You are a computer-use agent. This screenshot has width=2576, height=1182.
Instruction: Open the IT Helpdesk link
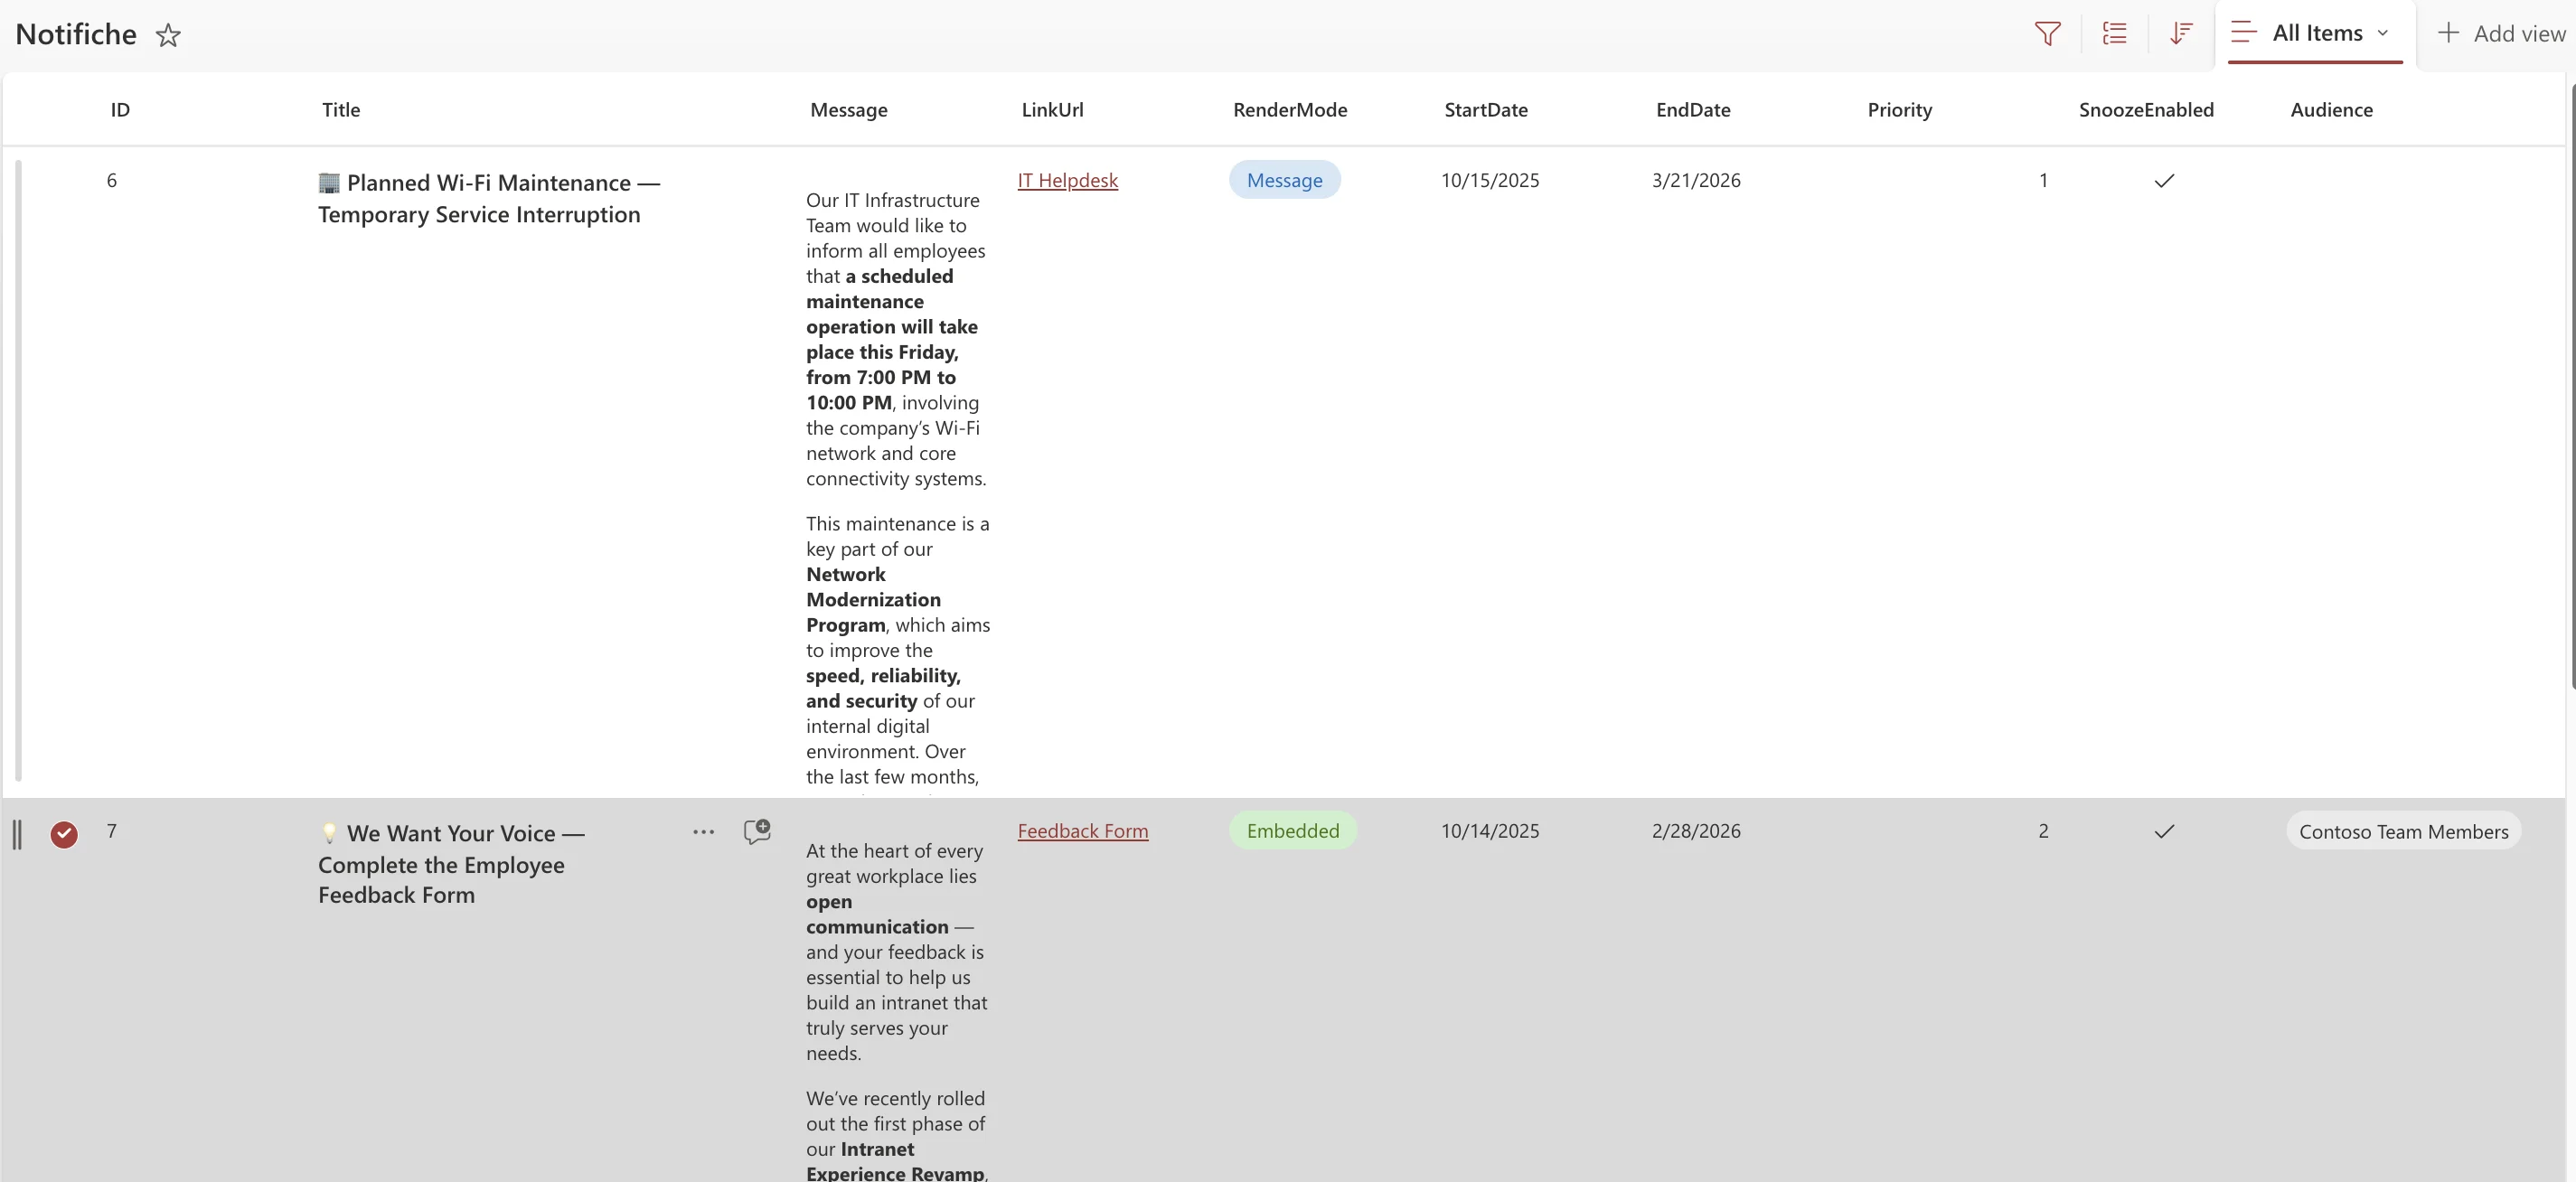(x=1067, y=181)
